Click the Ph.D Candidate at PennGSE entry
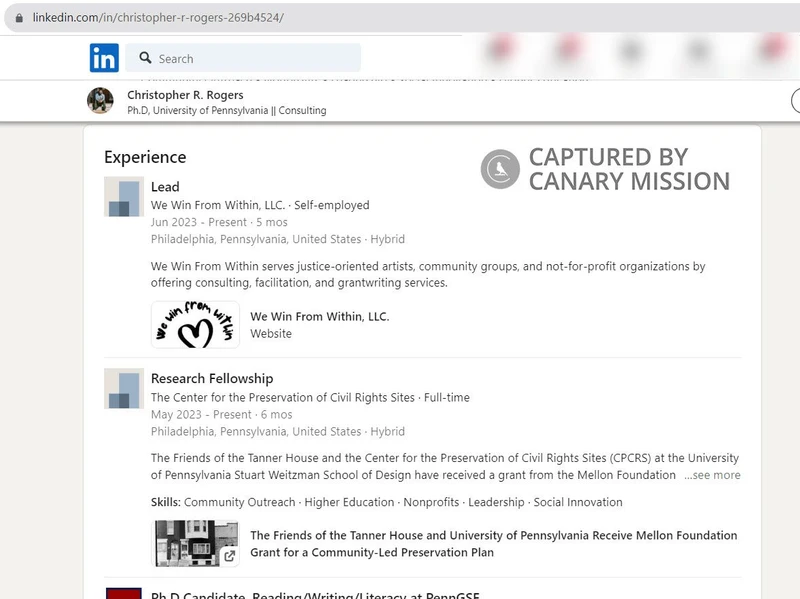 tap(315, 595)
